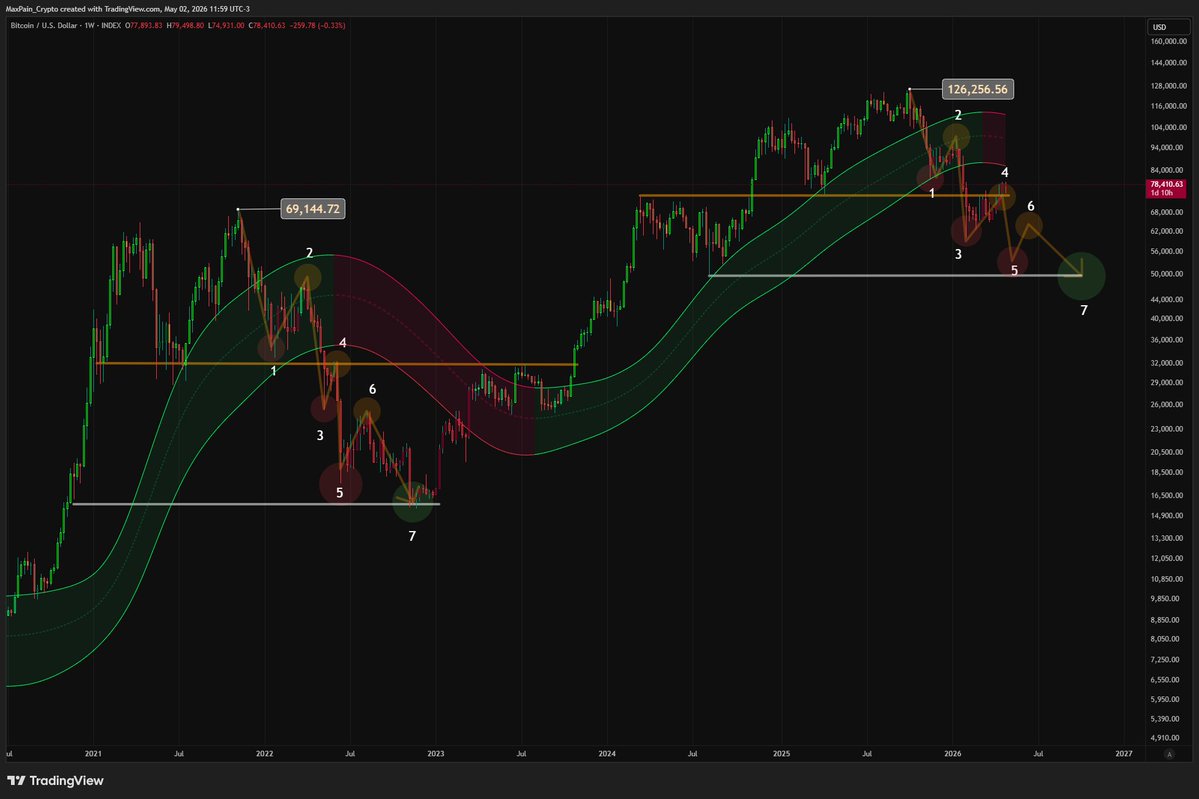
Task: Click 50,000.00 on the price axis
Action: tap(1168, 274)
